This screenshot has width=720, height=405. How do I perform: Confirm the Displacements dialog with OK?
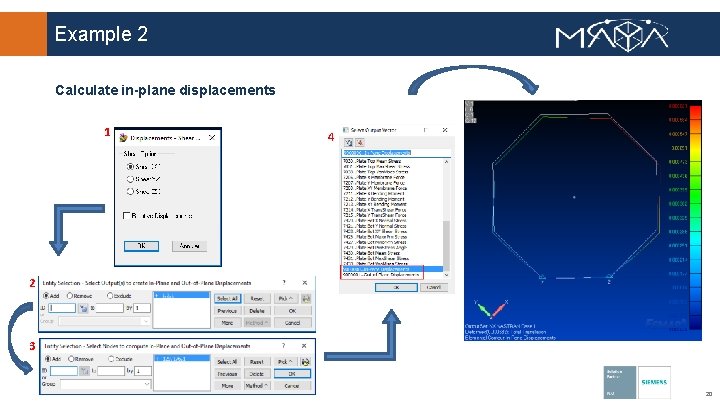(x=141, y=246)
